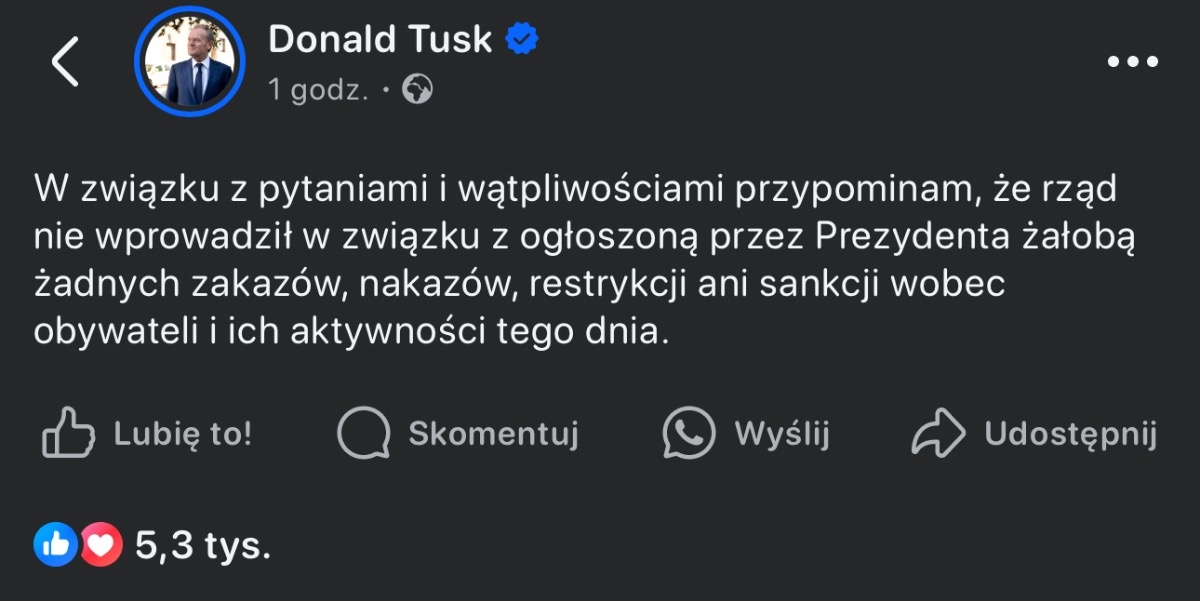Click the thumbs-up outline icon

coord(68,434)
